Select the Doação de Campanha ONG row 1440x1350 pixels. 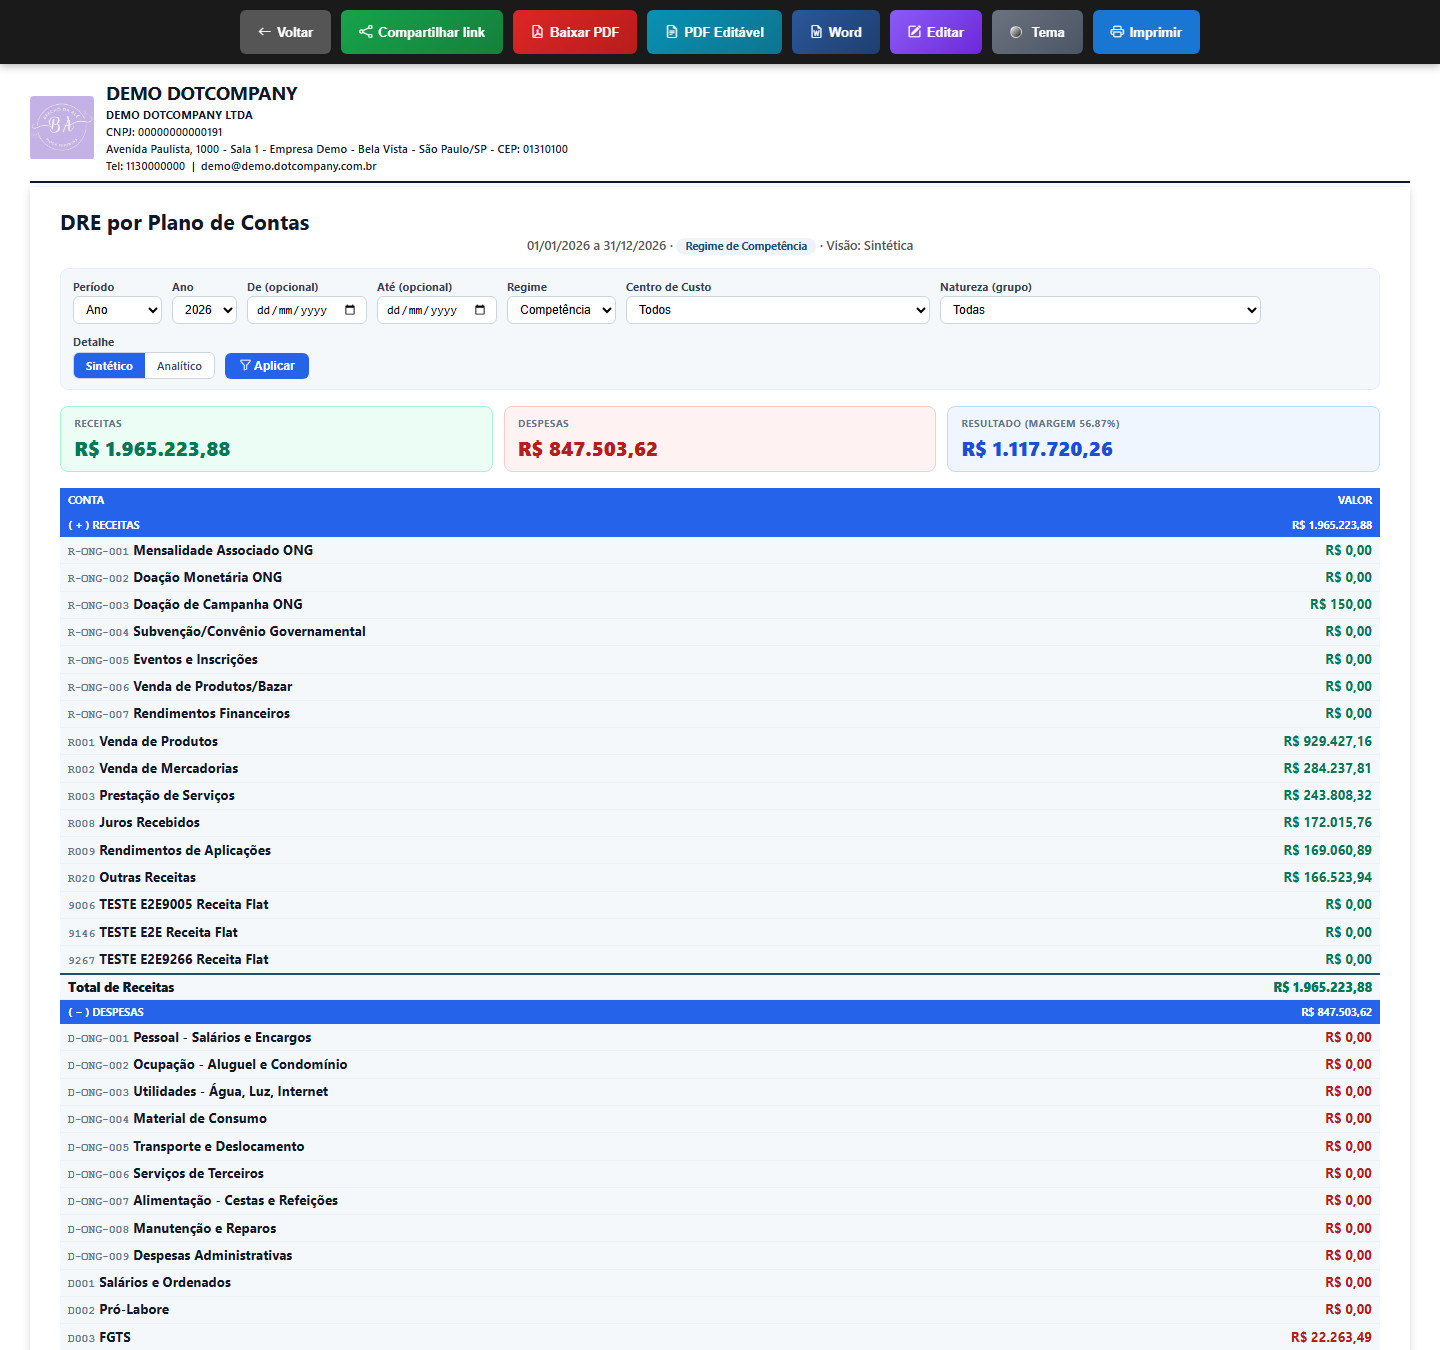(x=720, y=605)
